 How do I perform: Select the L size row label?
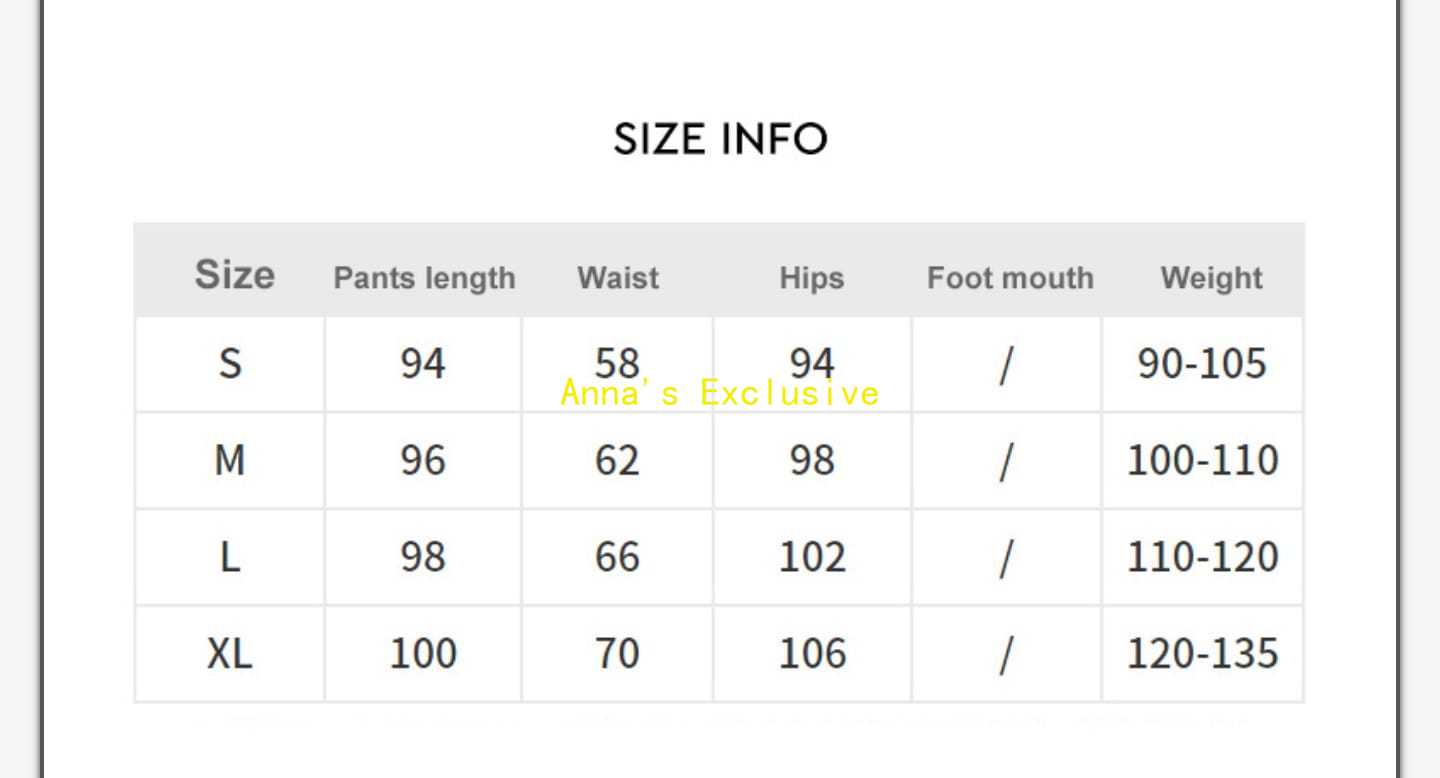pos(230,557)
